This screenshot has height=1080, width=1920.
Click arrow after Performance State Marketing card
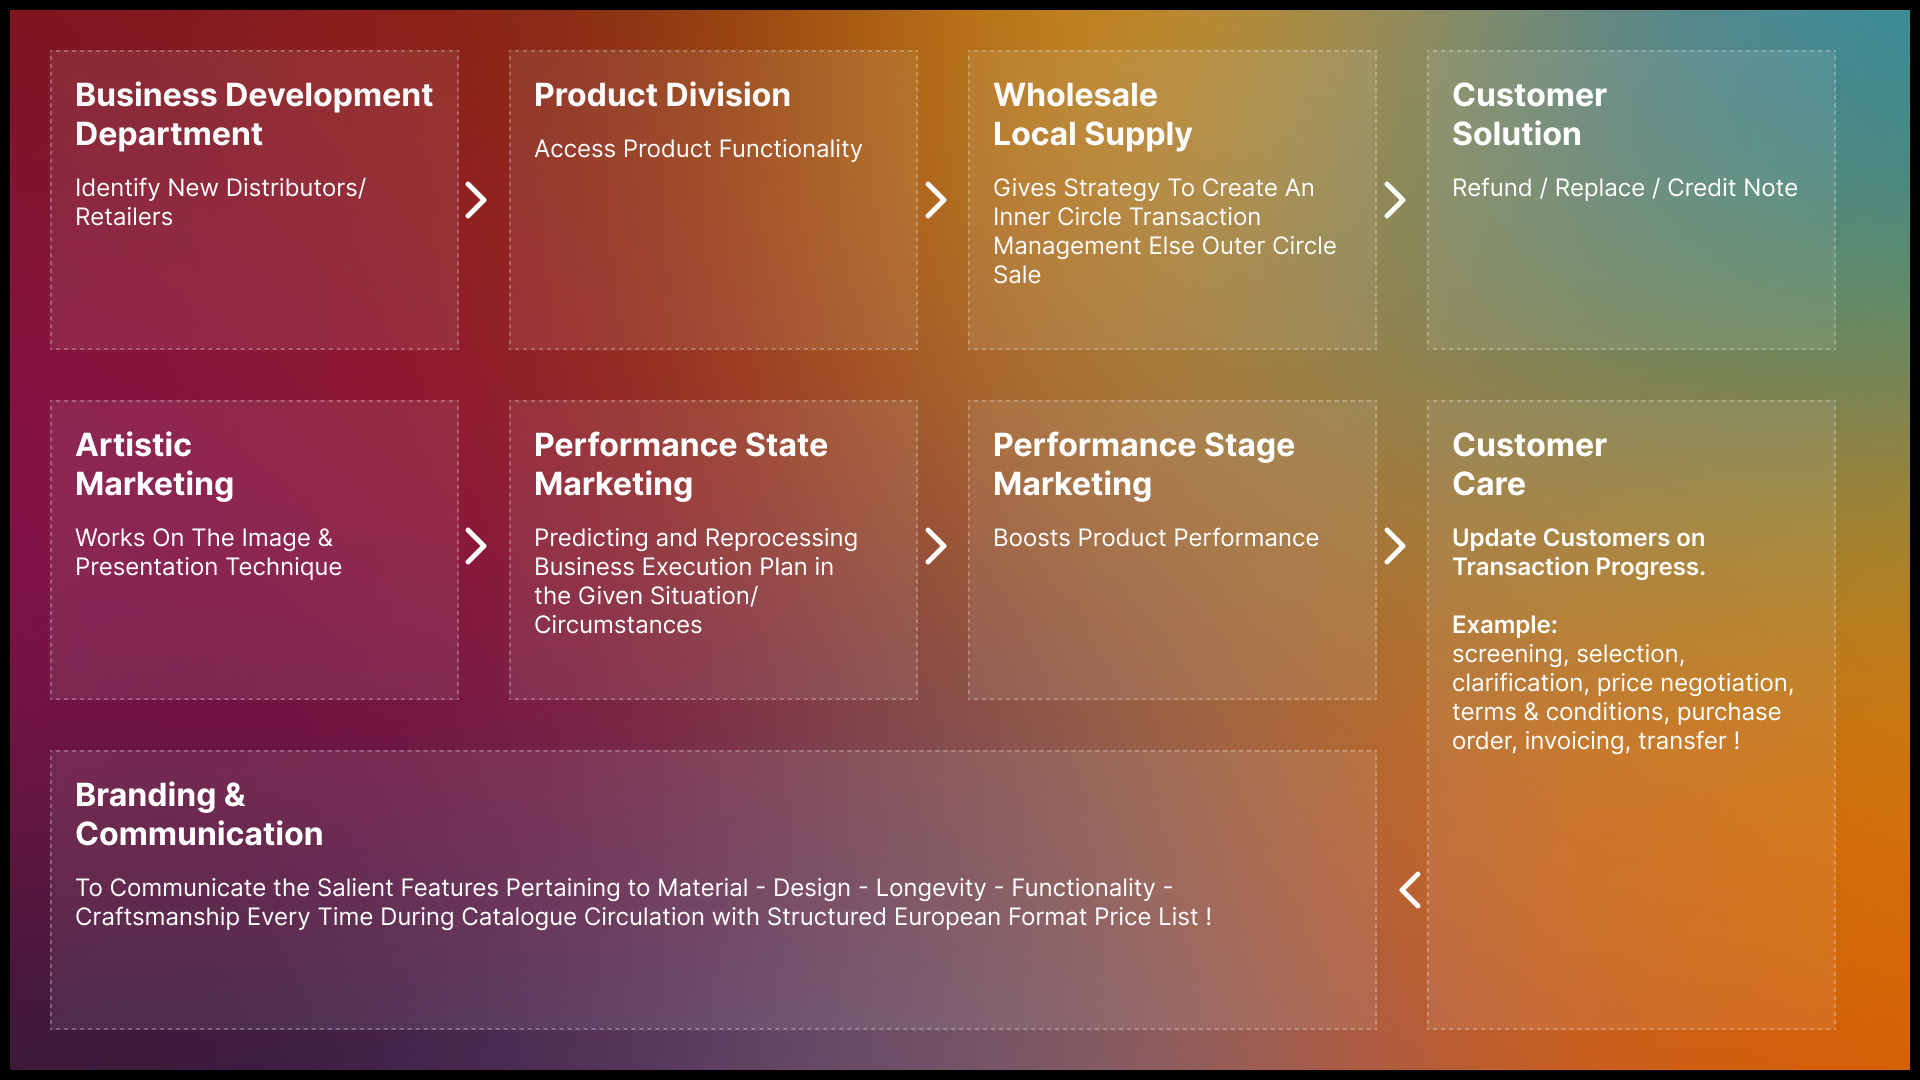[936, 546]
